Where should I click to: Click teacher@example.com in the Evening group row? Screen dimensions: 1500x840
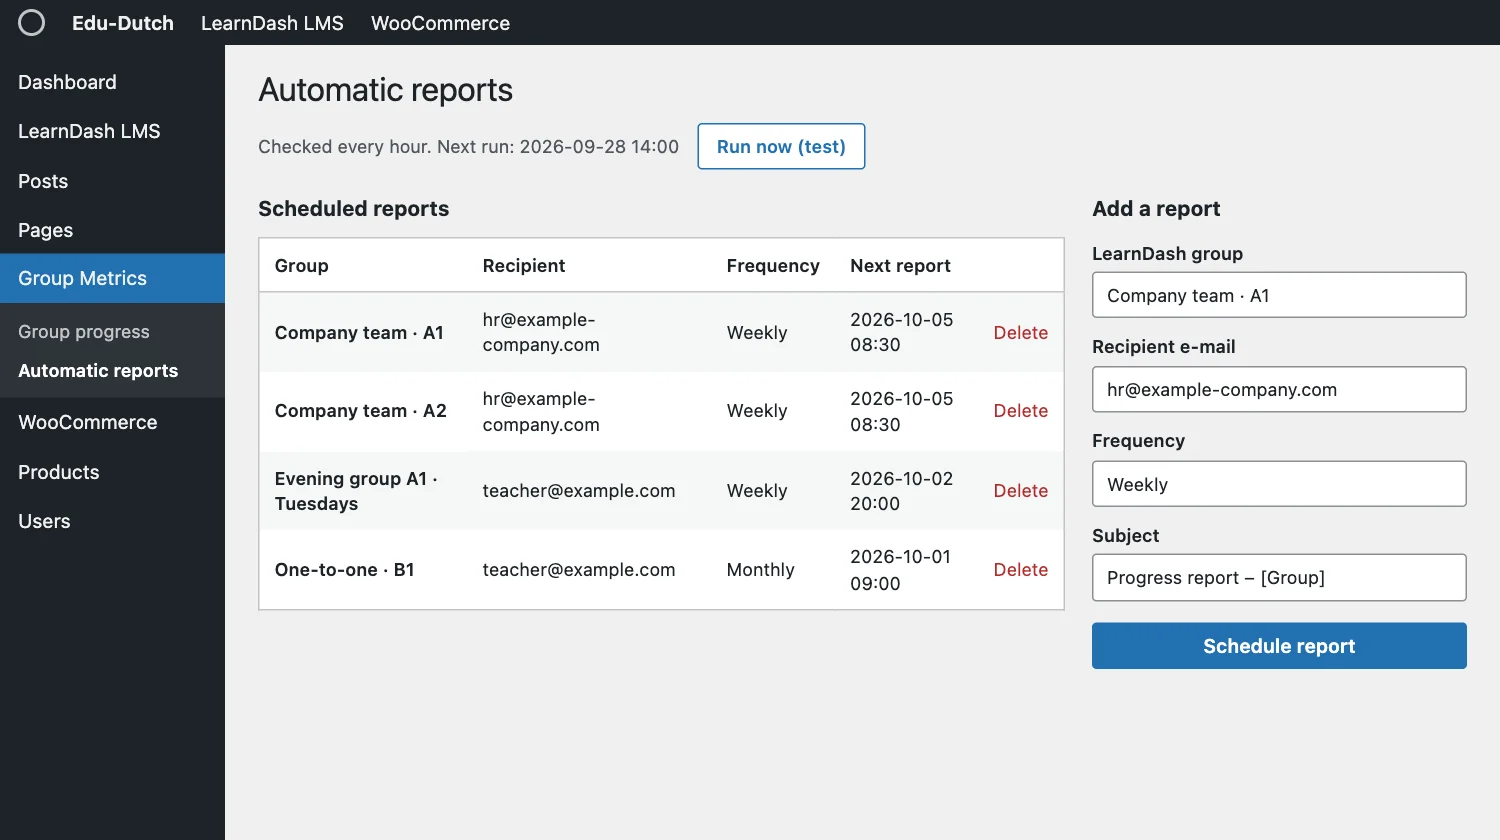579,491
